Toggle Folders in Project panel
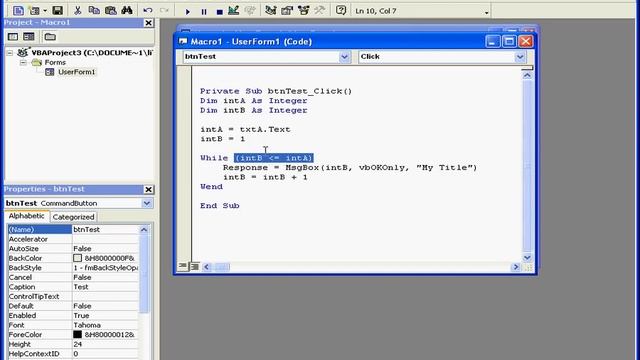Image resolution: width=640 pixels, height=360 pixels. [x=50, y=37]
